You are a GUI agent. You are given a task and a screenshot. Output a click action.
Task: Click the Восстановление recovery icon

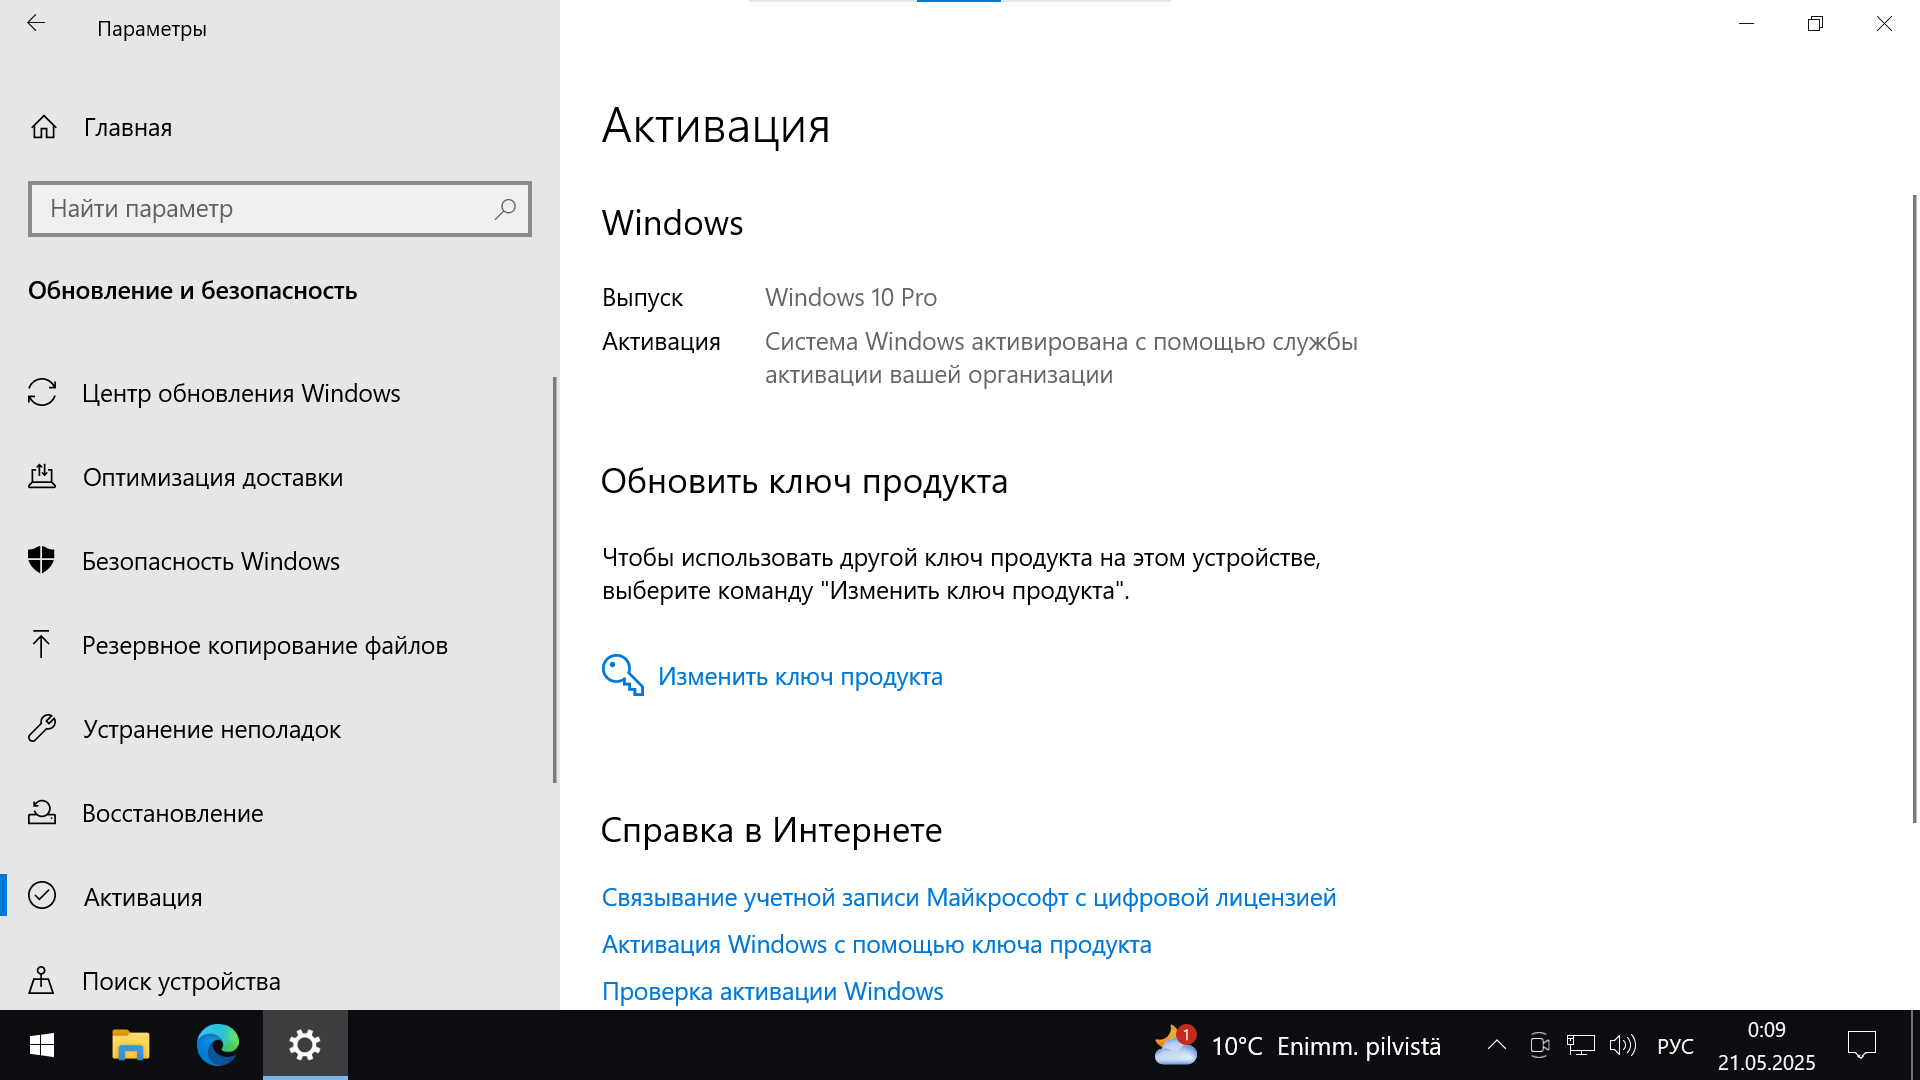point(42,812)
